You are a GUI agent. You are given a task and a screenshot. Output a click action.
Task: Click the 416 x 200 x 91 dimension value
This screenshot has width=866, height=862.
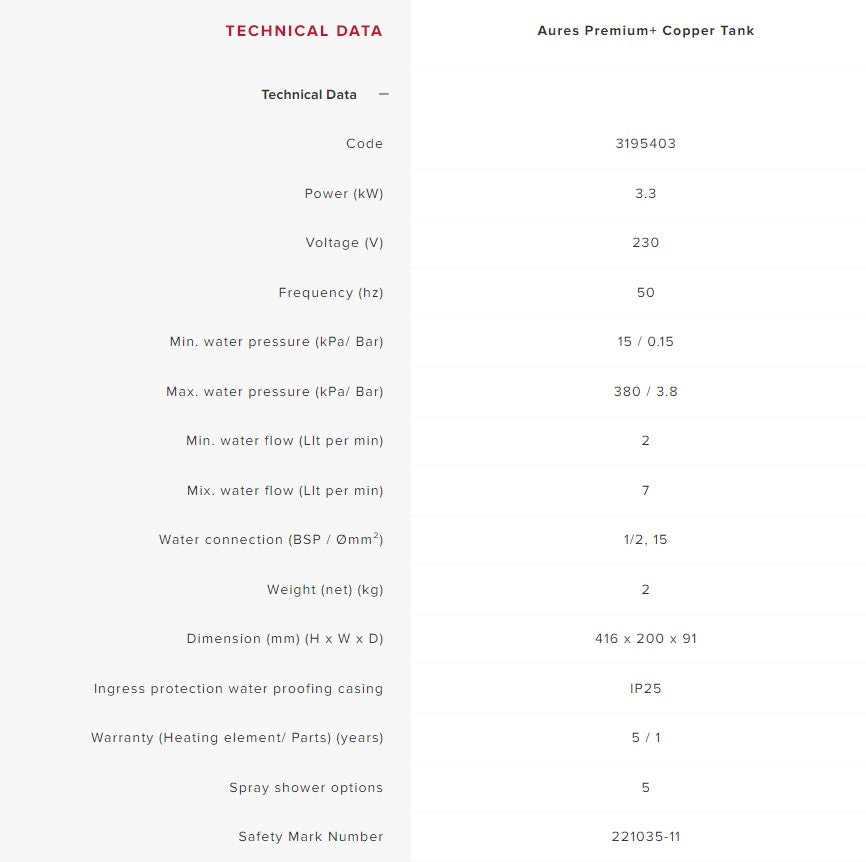coord(646,639)
